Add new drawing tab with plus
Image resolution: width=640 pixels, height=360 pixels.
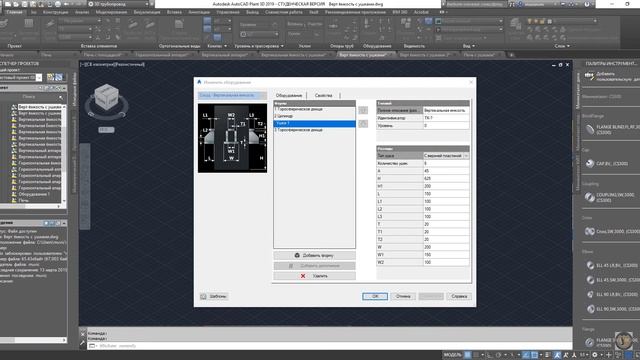(511, 55)
